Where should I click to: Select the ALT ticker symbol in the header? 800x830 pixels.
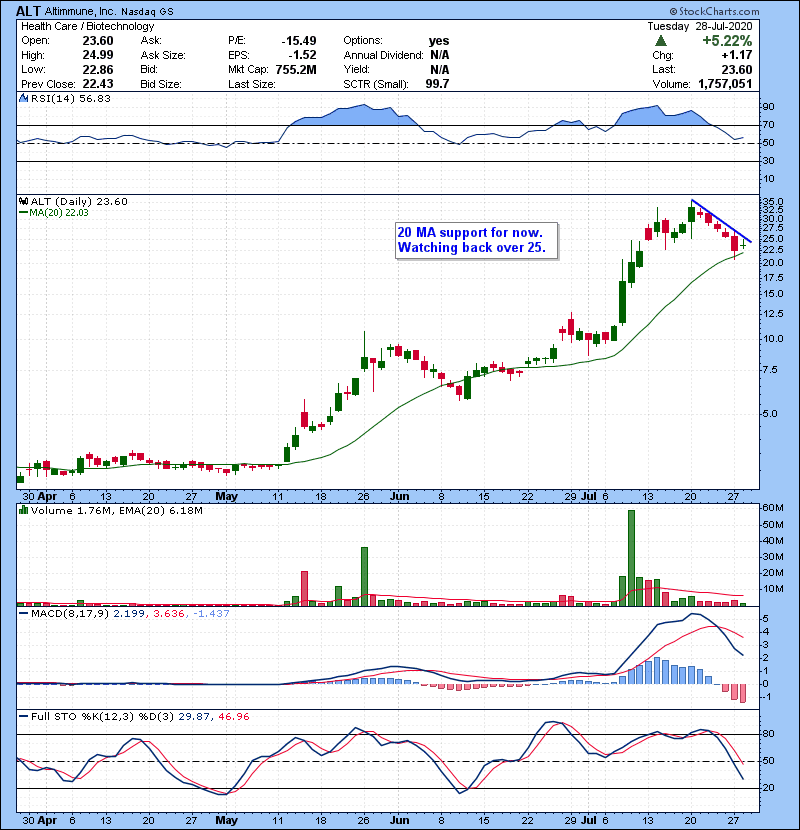28,11
